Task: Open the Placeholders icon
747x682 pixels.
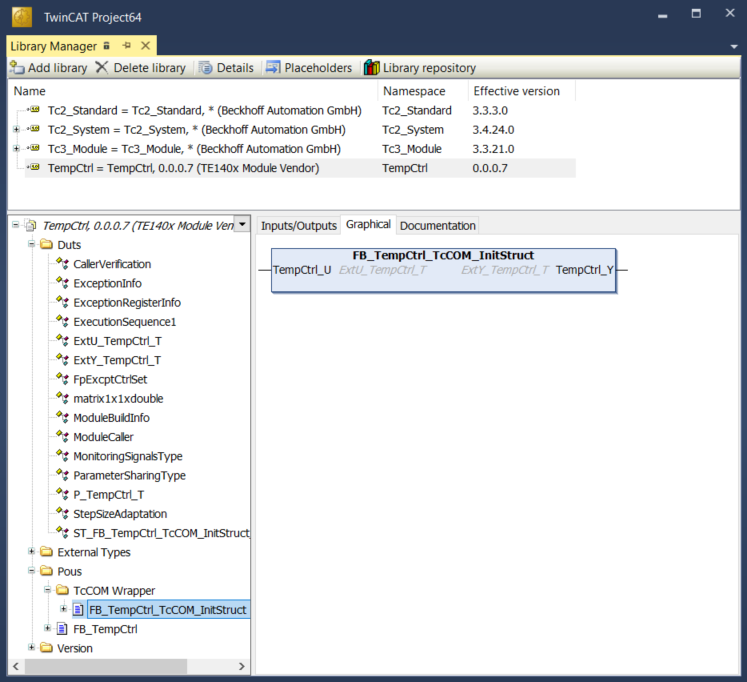Action: [x=273, y=68]
